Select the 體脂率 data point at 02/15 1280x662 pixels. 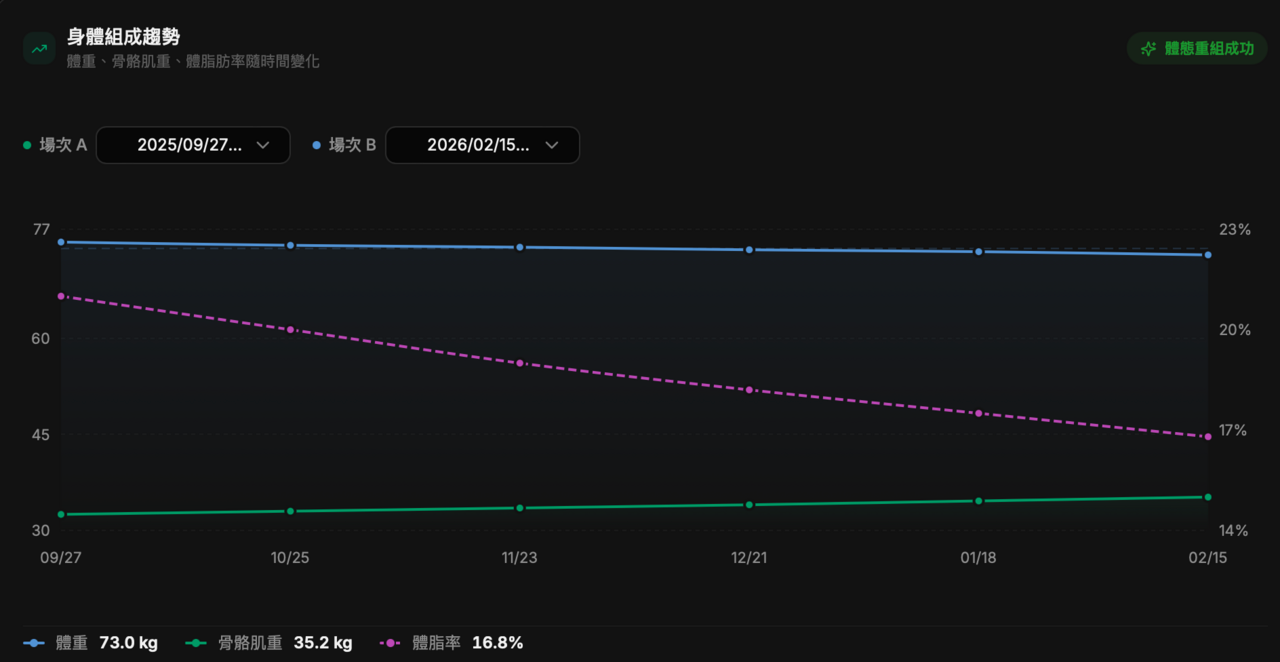coord(1208,437)
